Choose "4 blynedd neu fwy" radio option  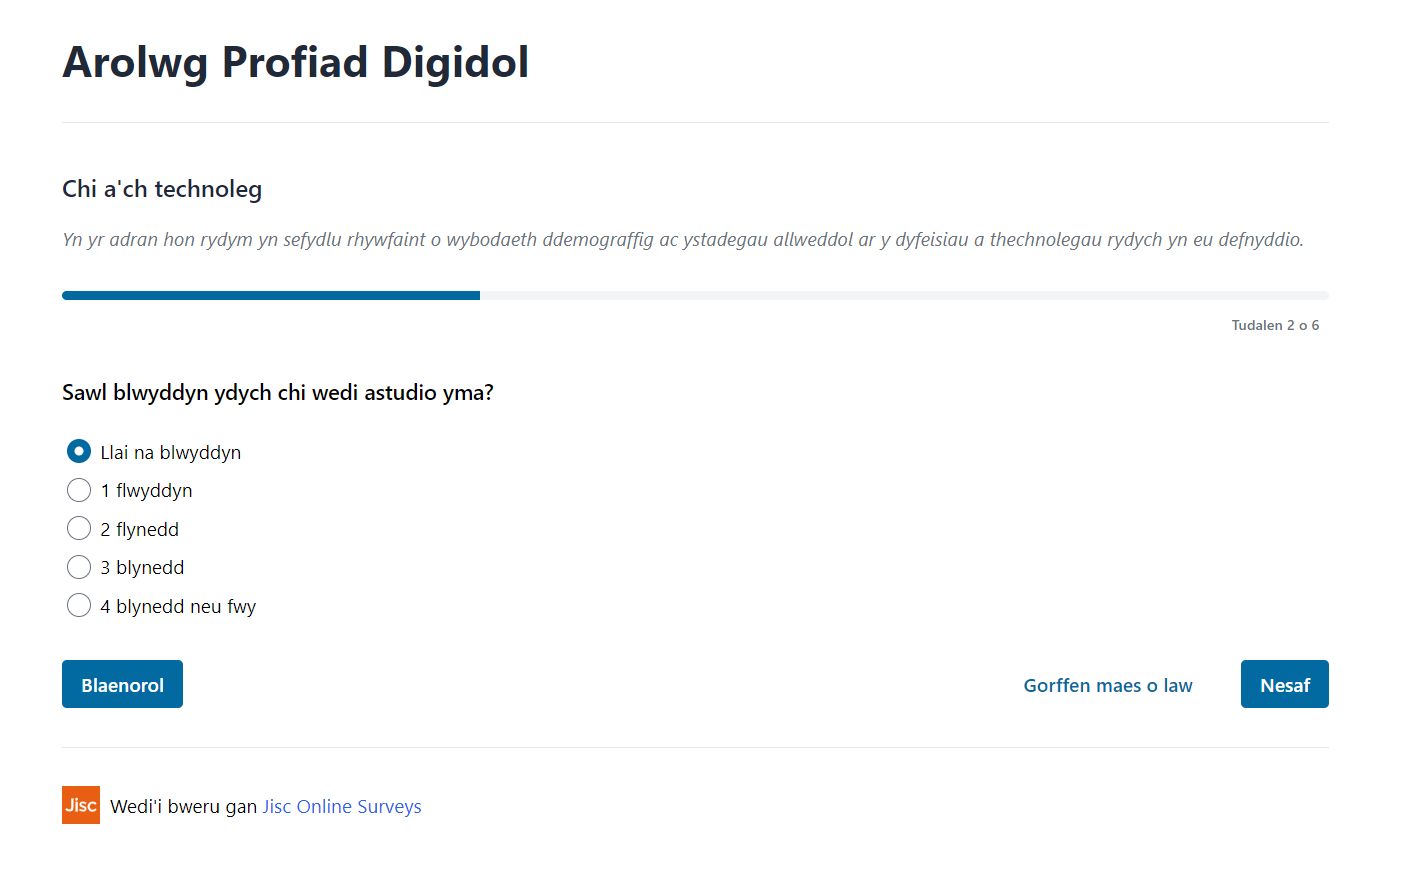point(79,605)
